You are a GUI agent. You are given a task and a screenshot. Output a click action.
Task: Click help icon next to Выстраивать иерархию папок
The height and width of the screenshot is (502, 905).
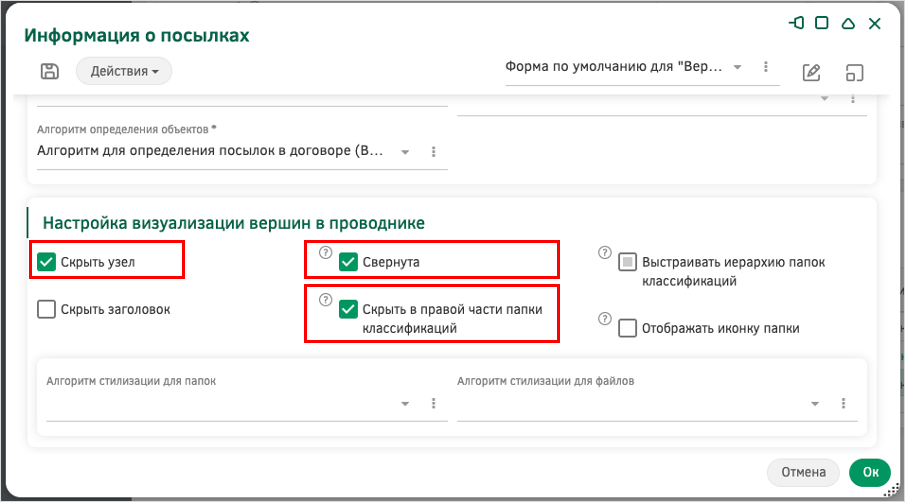tap(604, 252)
